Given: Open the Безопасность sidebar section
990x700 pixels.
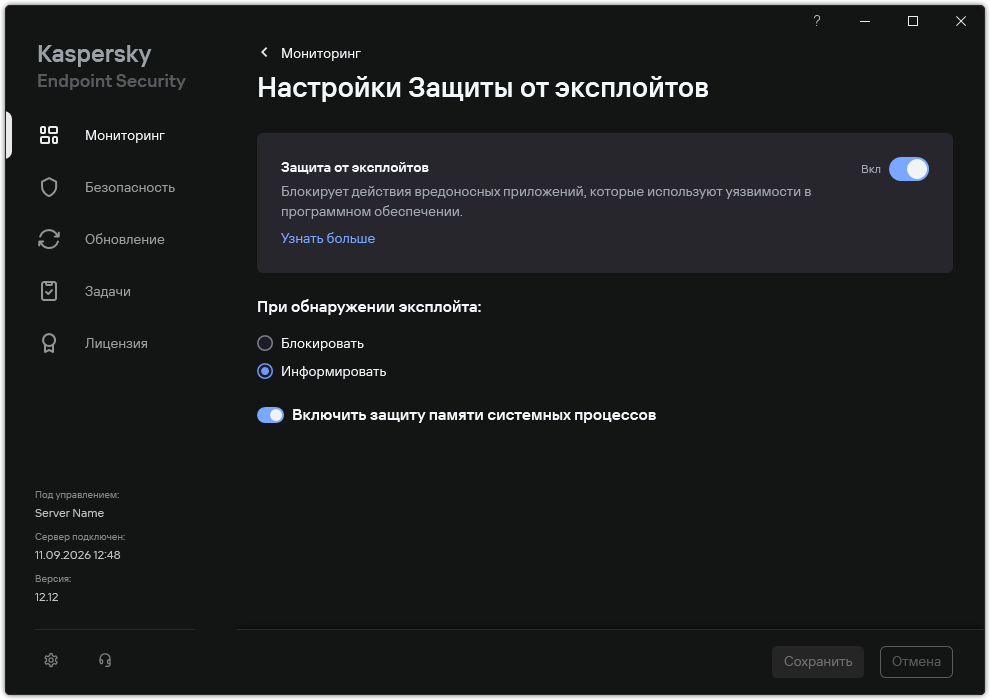Looking at the screenshot, I should (x=130, y=187).
